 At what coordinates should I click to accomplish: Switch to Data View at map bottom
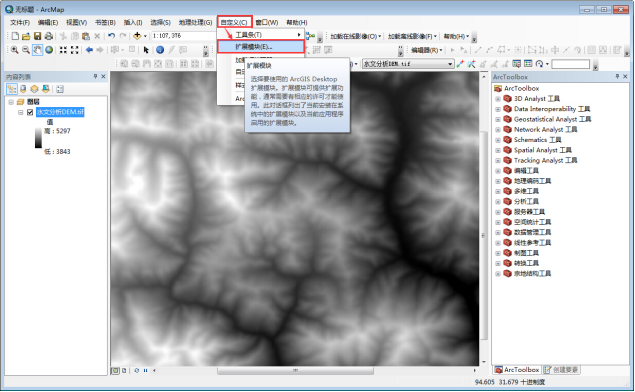coord(115,371)
